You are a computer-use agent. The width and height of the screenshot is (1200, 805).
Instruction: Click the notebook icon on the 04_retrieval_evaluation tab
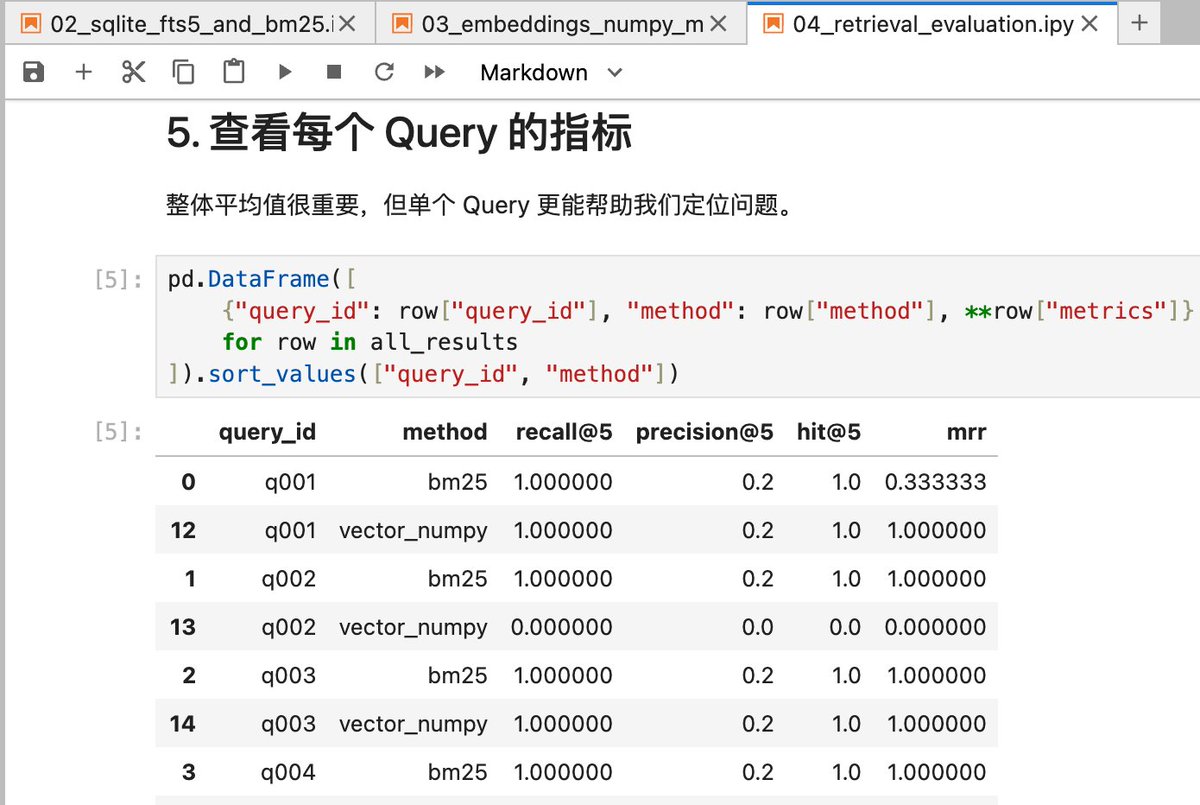click(x=772, y=24)
